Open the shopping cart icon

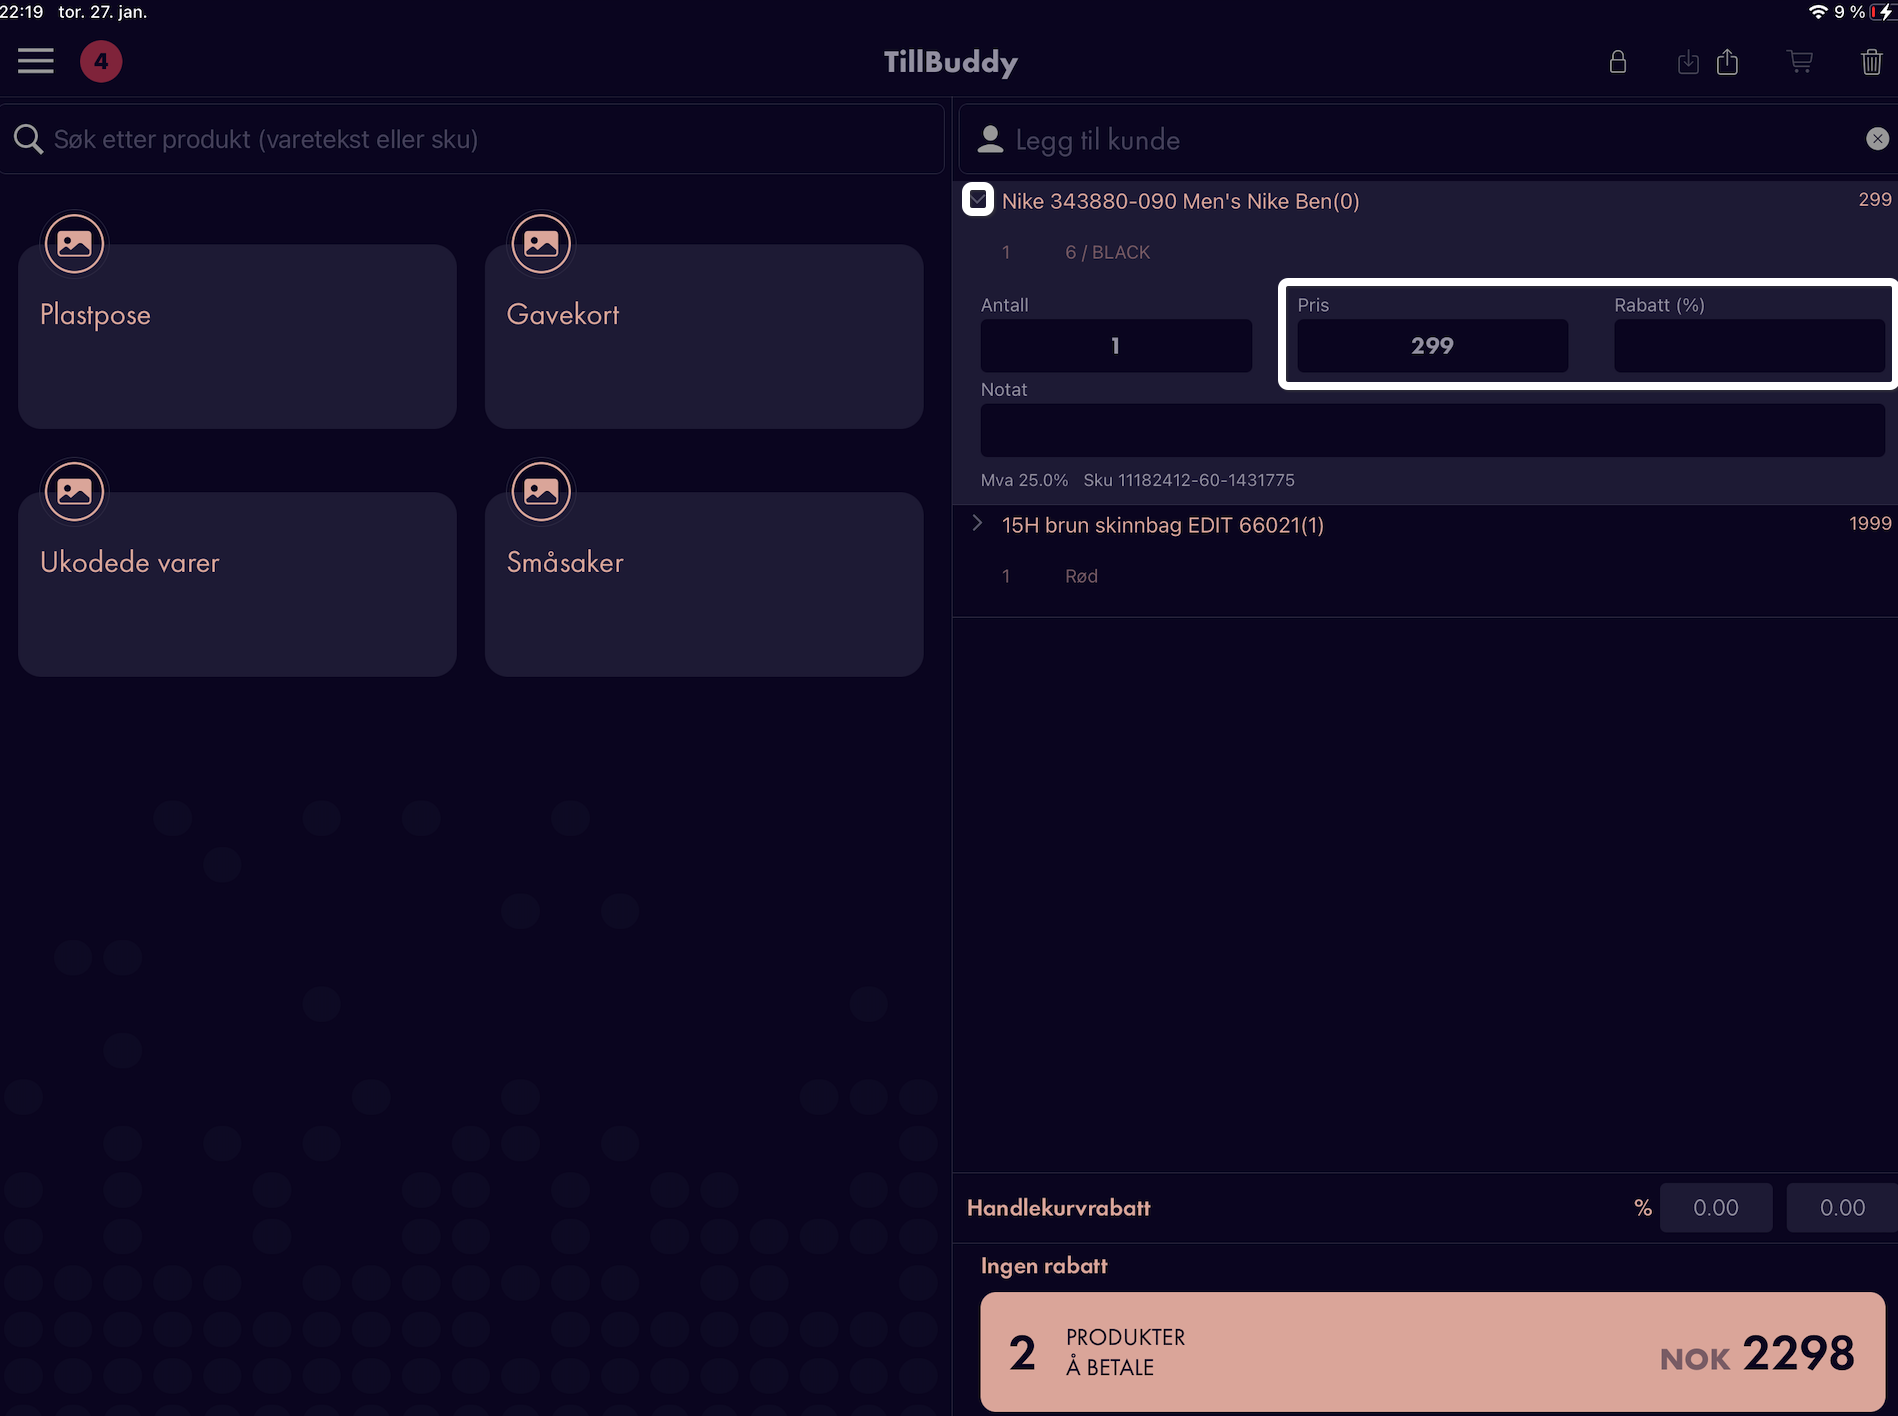(x=1800, y=62)
